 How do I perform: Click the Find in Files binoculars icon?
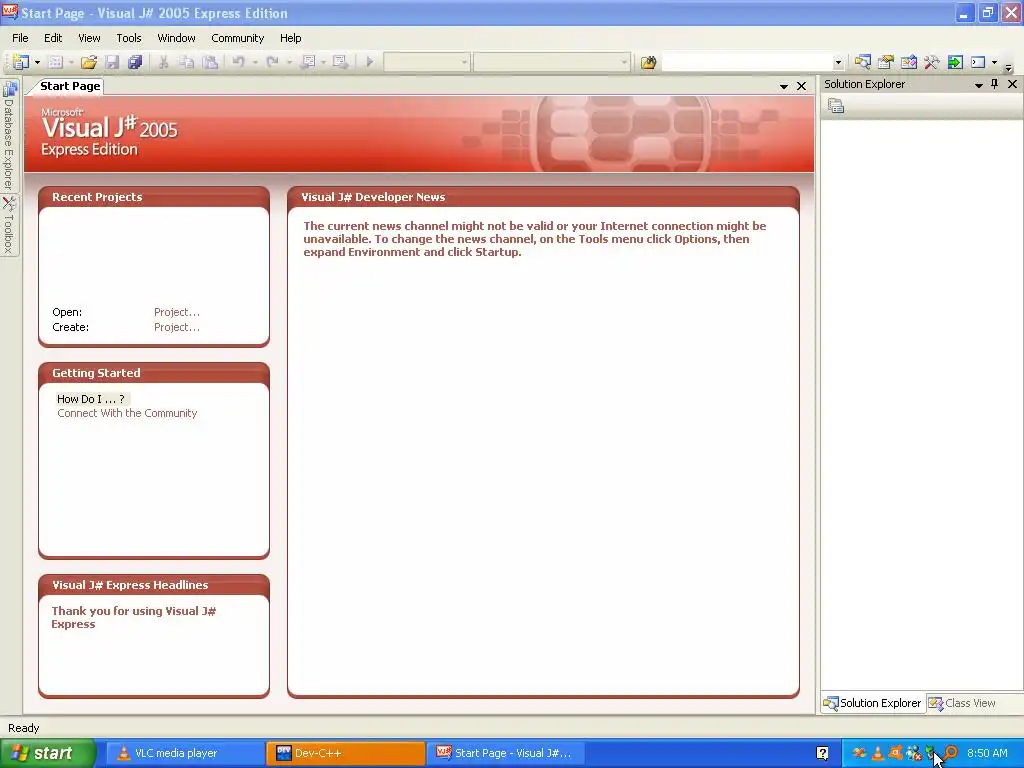[648, 62]
